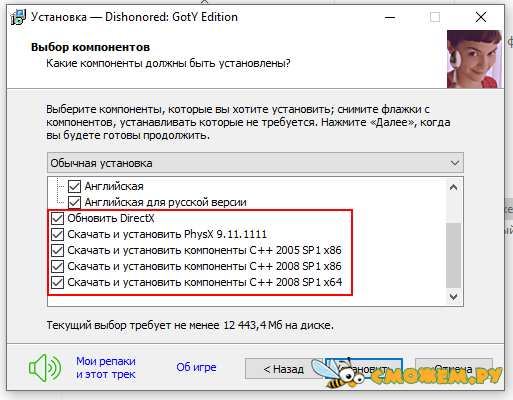Click the scroll down arrow in component list
The height and width of the screenshot is (400, 513).
click(453, 297)
